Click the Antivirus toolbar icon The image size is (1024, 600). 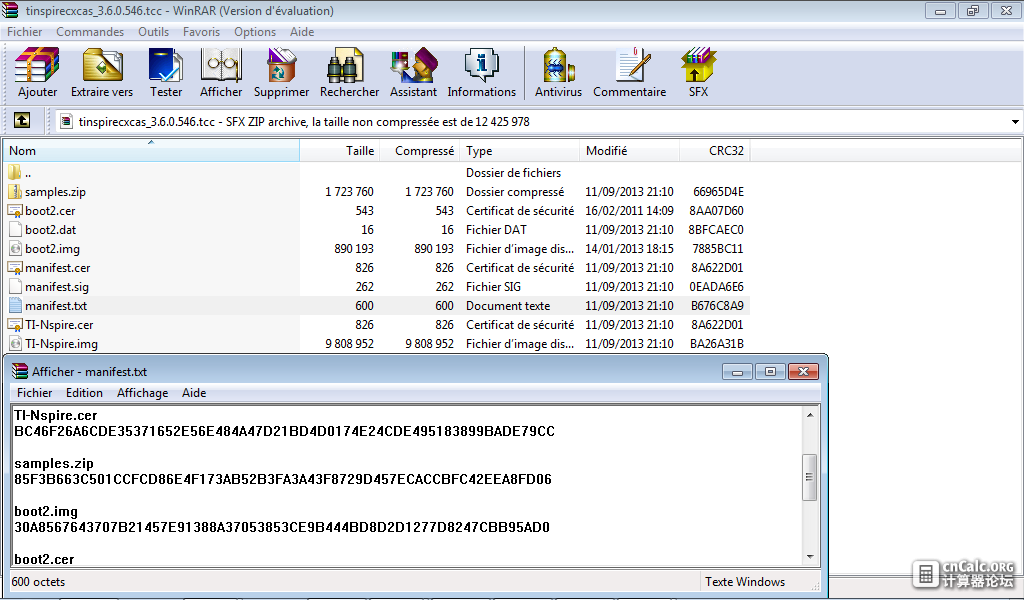pyautogui.click(x=558, y=65)
